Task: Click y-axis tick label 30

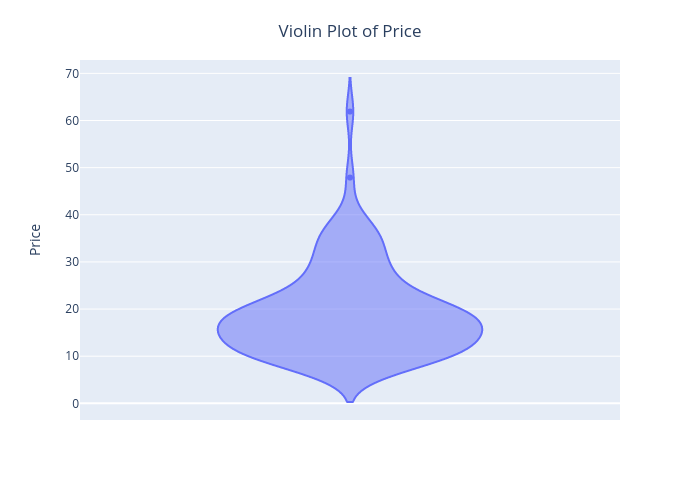Action: click(72, 262)
